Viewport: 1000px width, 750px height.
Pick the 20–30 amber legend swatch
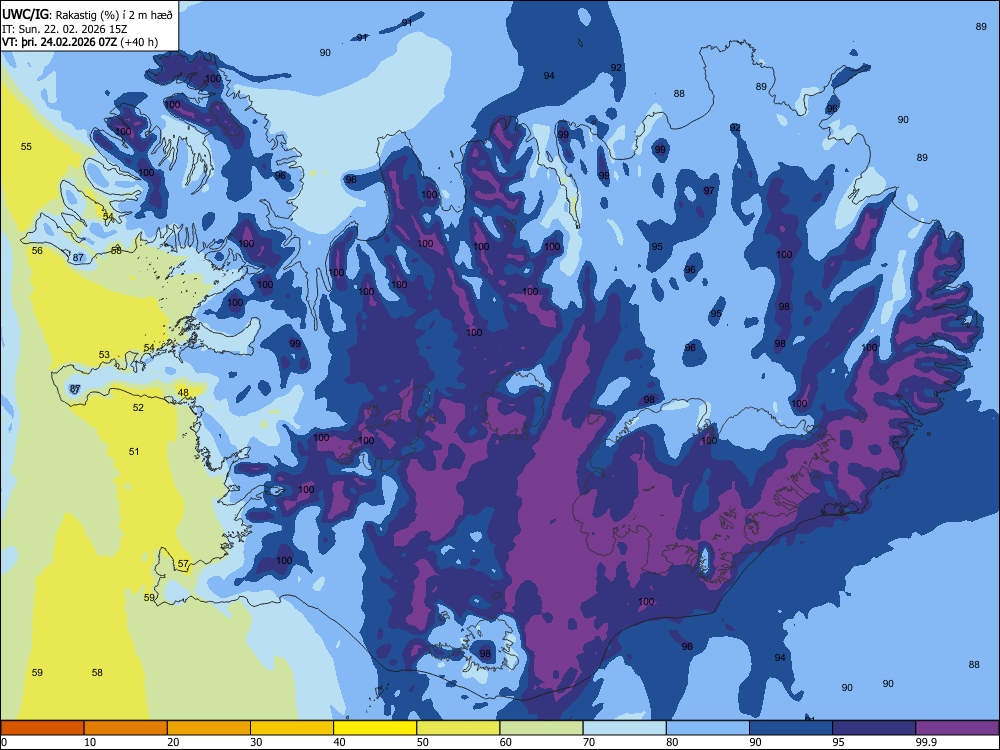point(209,728)
